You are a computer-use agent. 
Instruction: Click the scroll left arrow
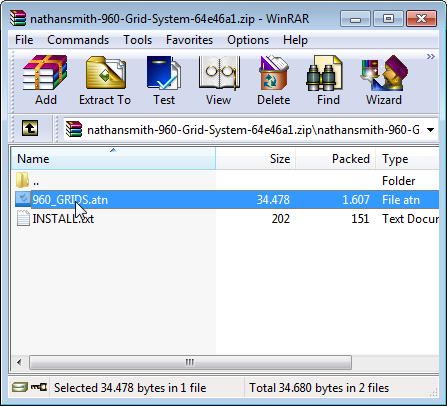pyautogui.click(x=19, y=362)
